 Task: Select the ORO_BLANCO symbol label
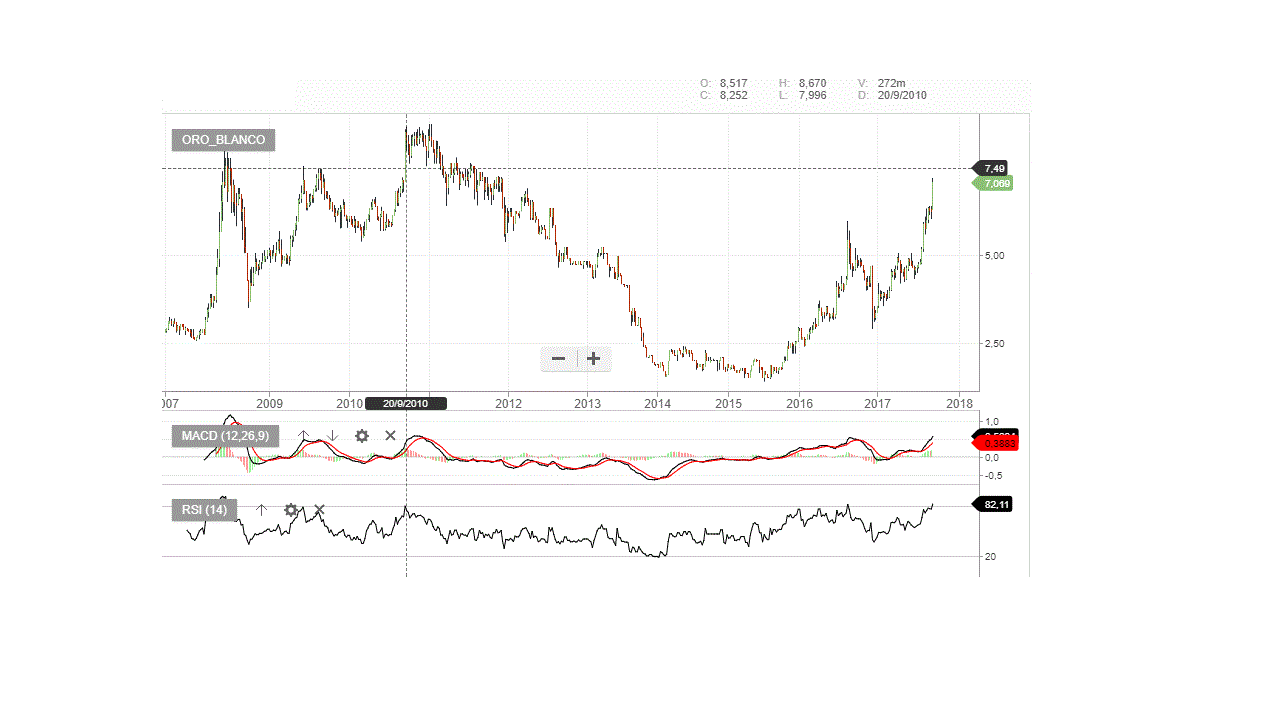coord(223,140)
